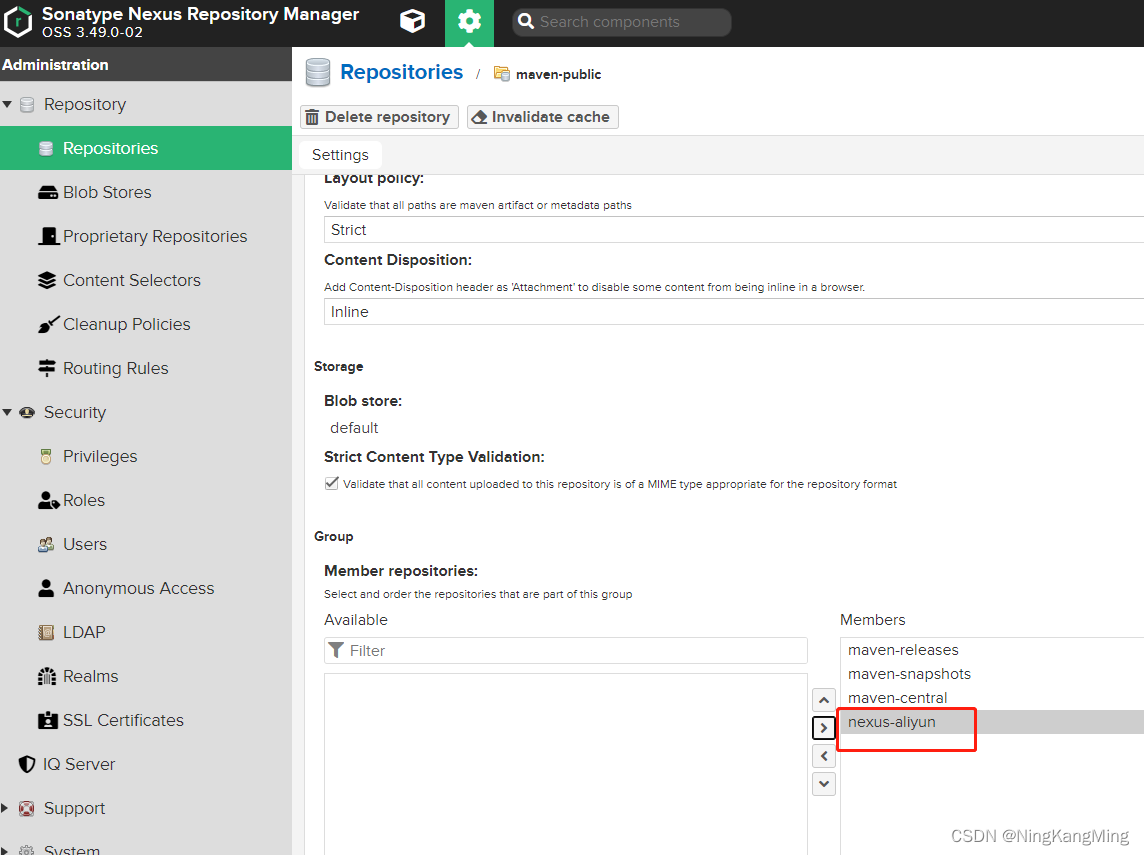The image size is (1144, 855).
Task: Click the Support lifebuoy icon
Action: (27, 808)
